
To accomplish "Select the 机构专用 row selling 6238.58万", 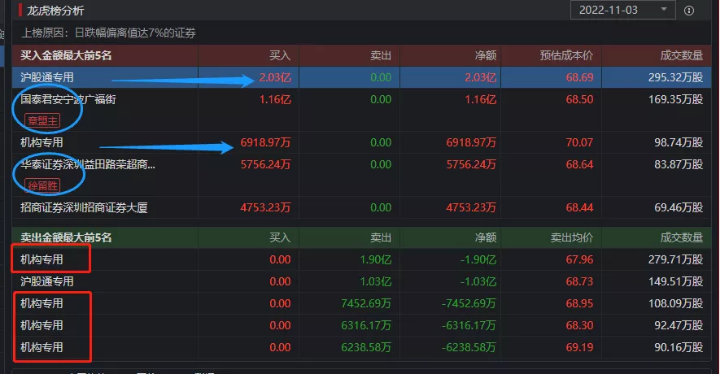I will 362,347.
